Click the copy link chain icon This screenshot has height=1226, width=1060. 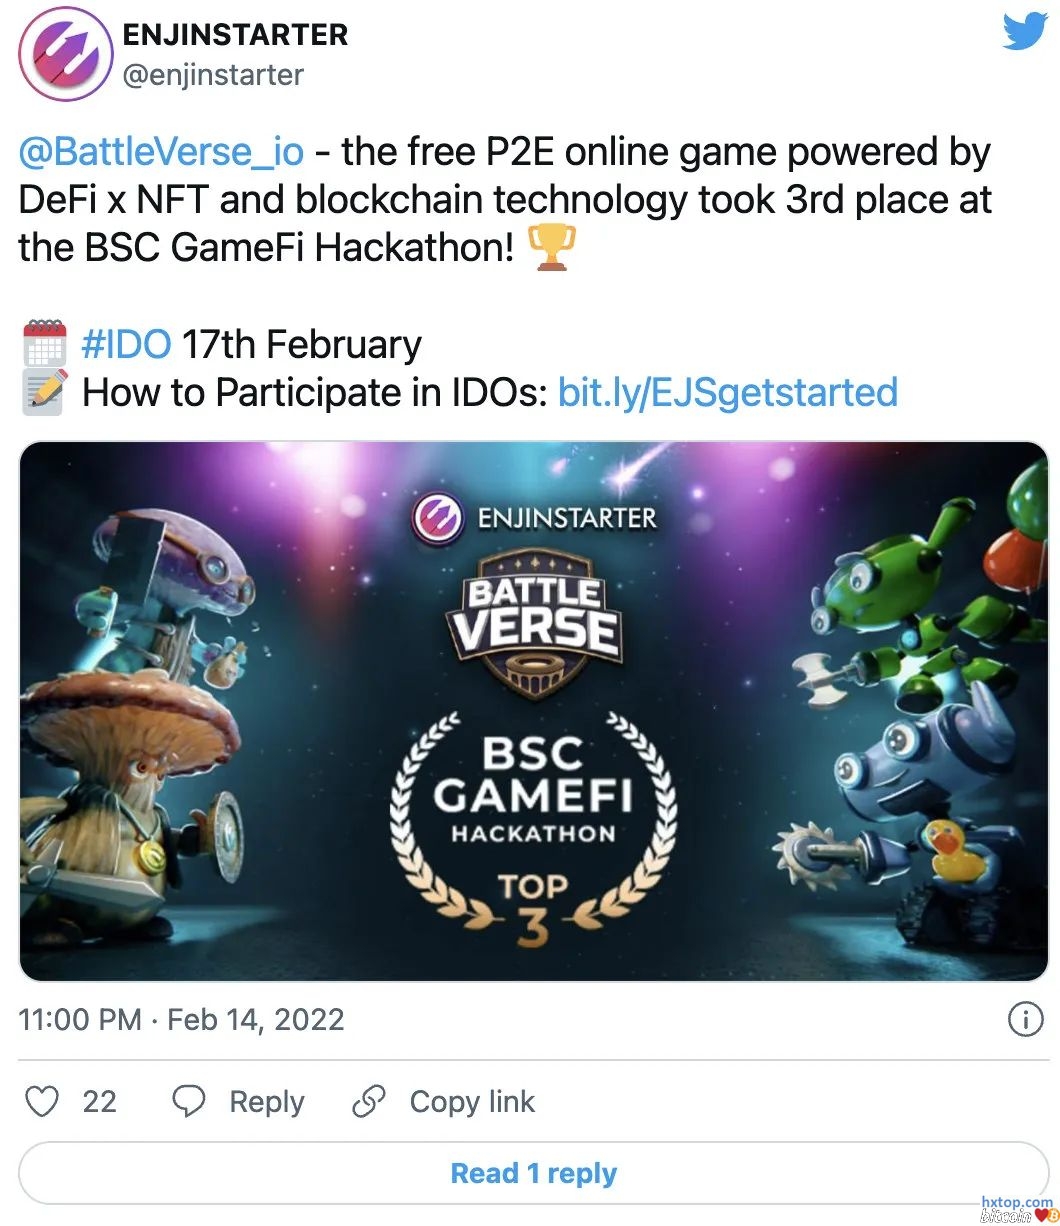coord(369,1101)
